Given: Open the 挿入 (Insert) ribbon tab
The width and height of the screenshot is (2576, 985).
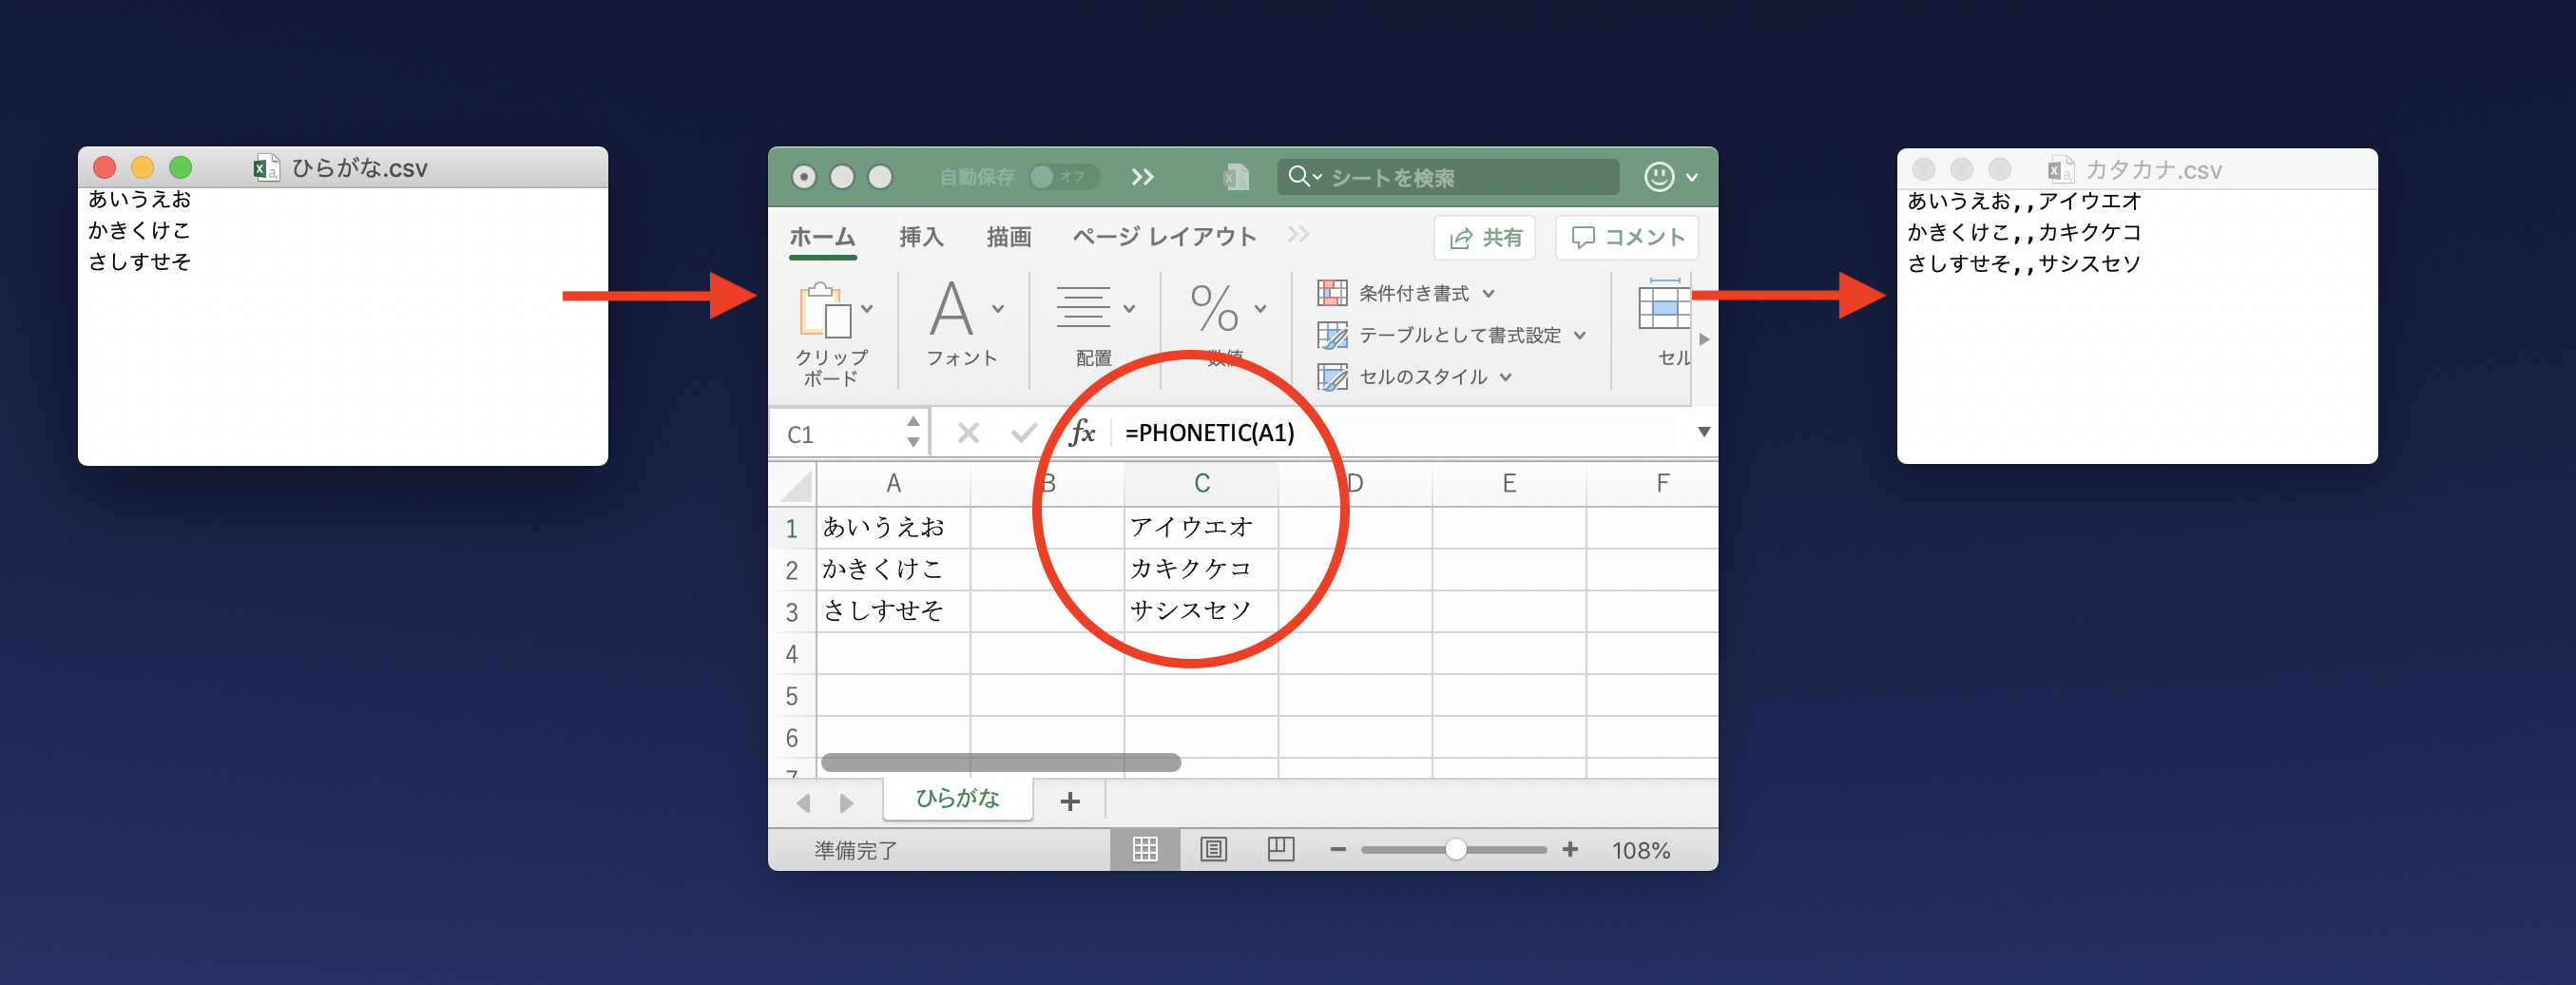Looking at the screenshot, I should point(921,237).
